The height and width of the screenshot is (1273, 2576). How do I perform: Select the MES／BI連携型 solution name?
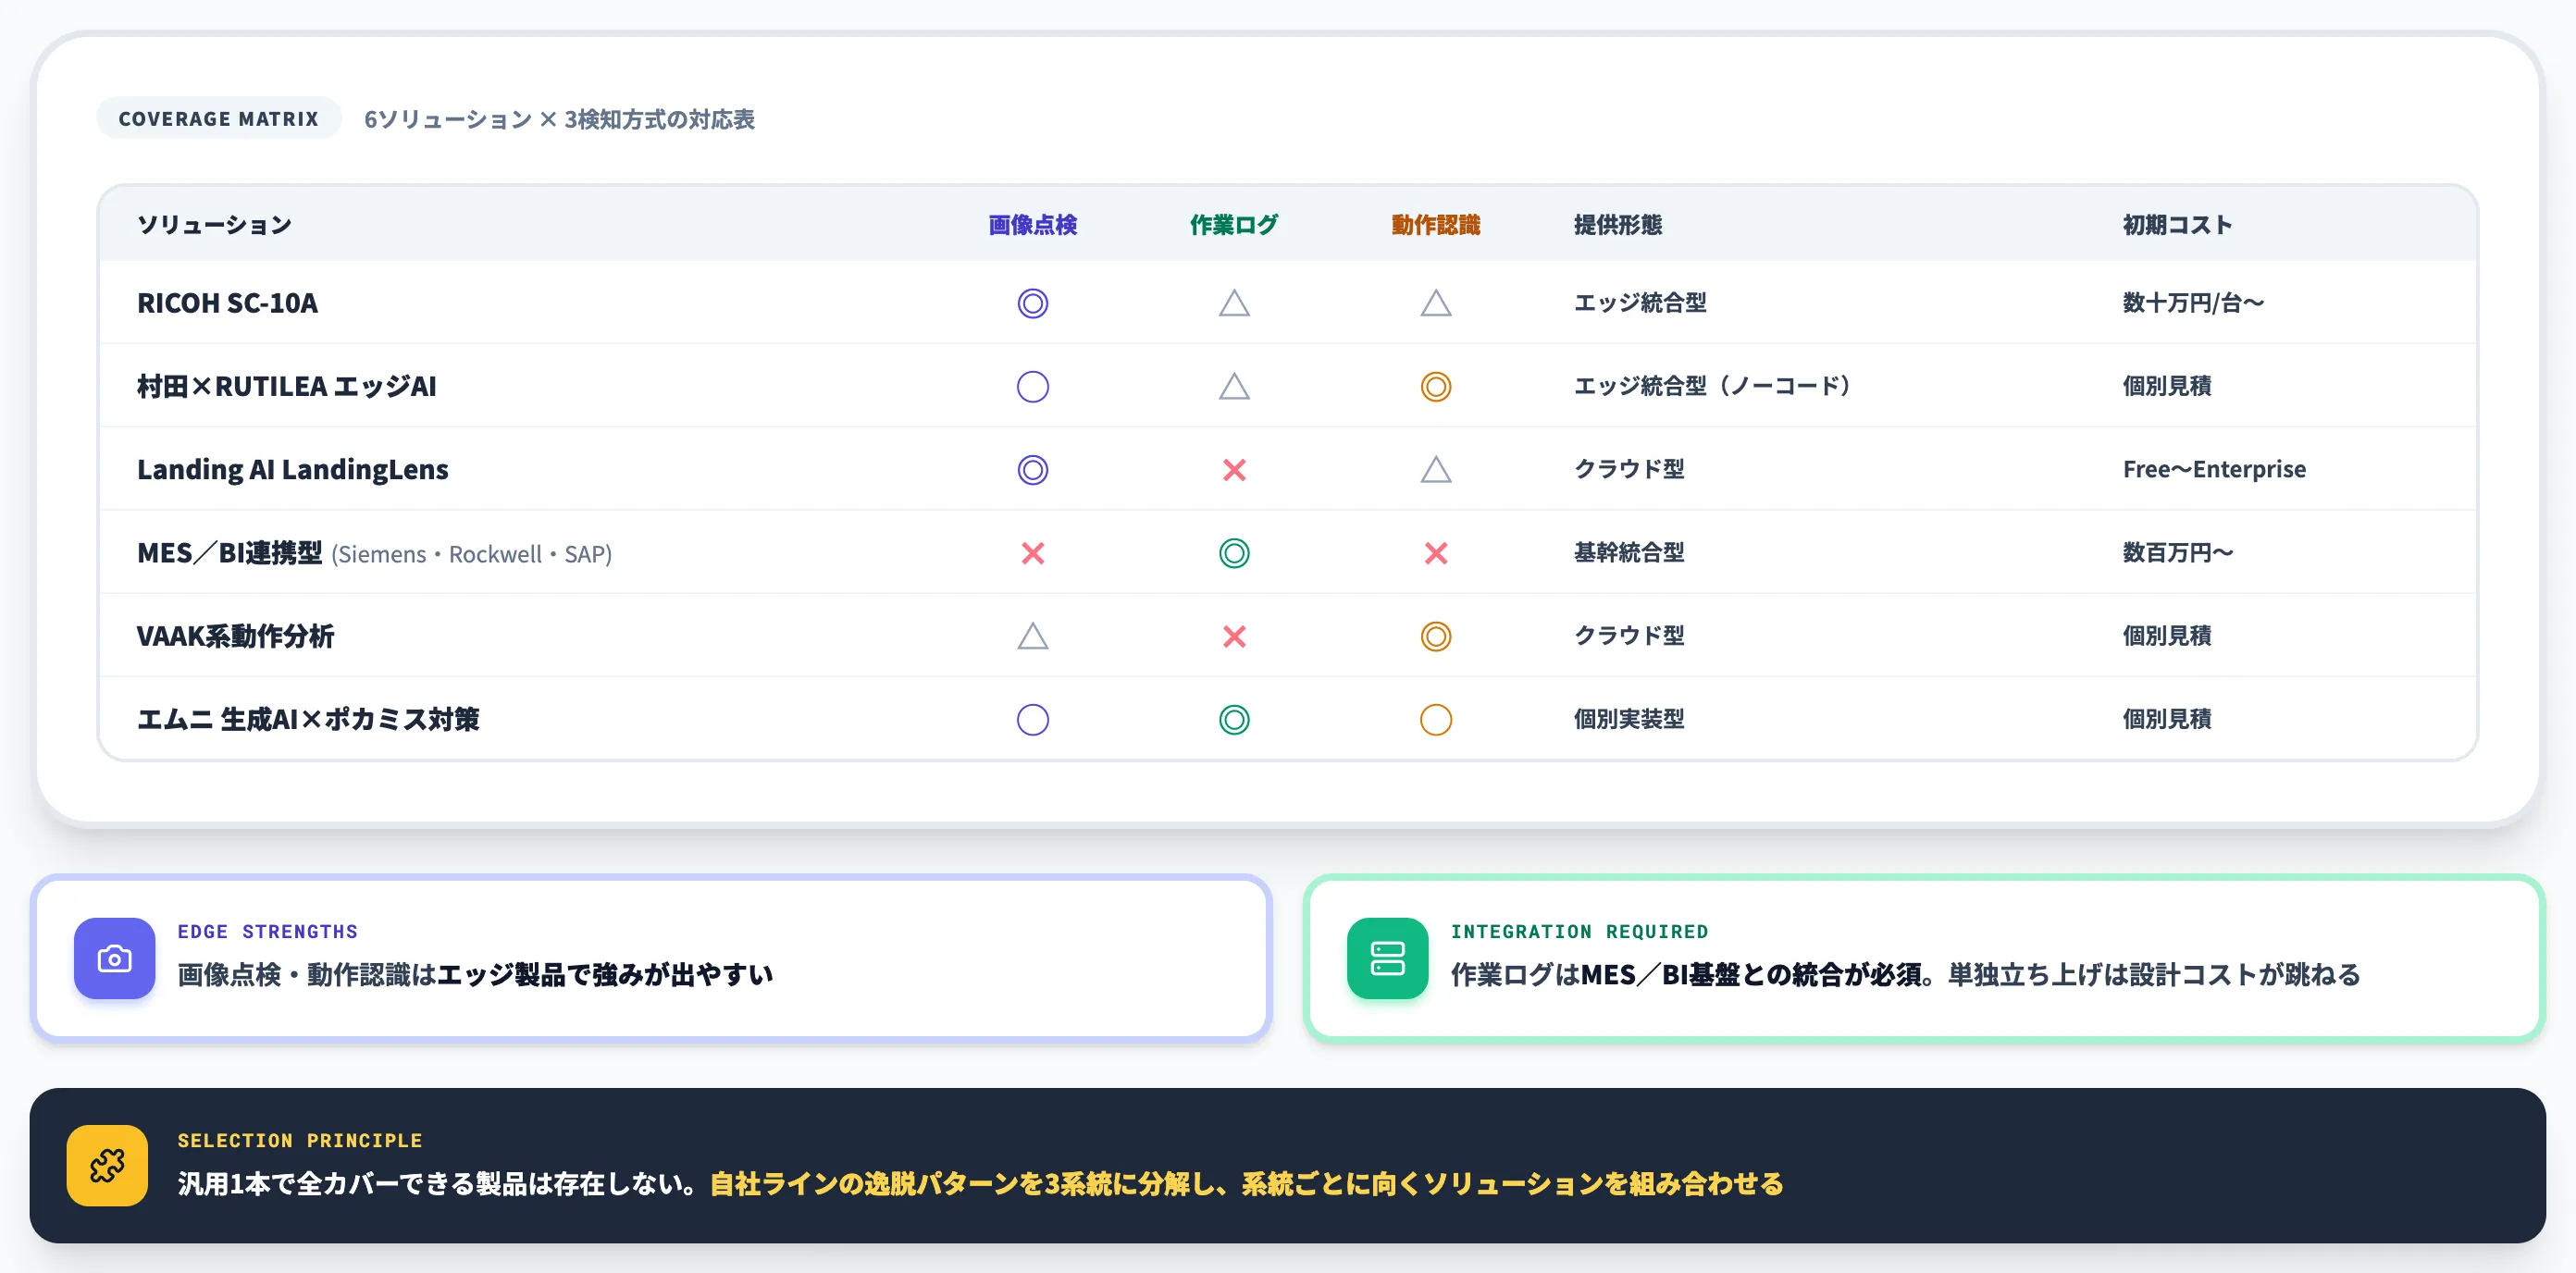point(229,553)
